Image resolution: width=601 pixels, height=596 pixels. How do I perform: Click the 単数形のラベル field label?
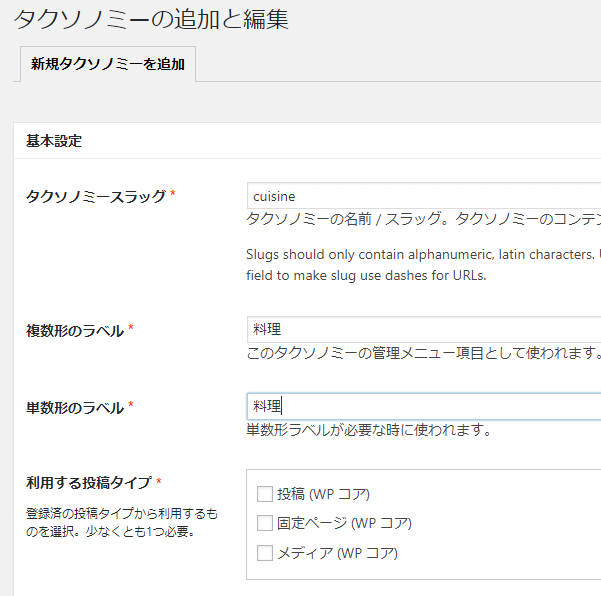point(75,408)
